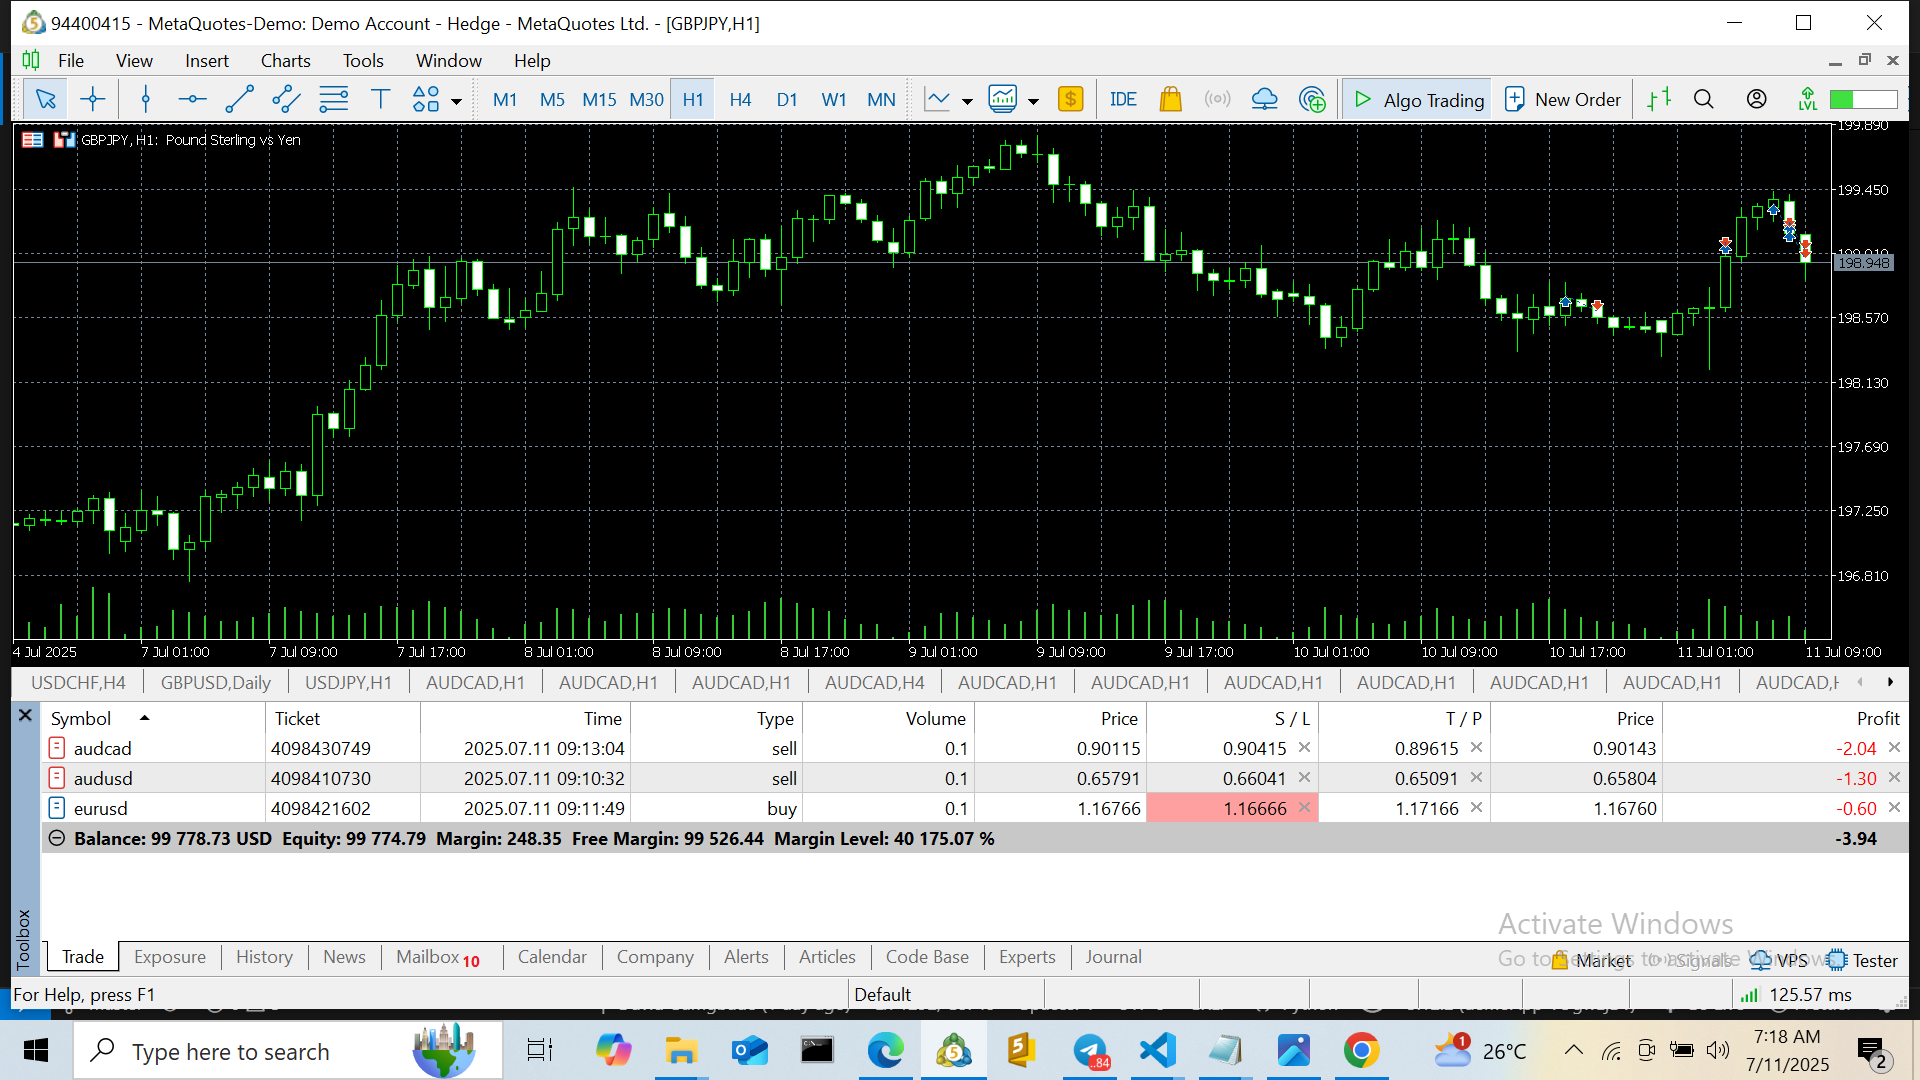Image resolution: width=1920 pixels, height=1080 pixels.
Task: Click the Signals broadcast icon
Action: click(x=1217, y=99)
